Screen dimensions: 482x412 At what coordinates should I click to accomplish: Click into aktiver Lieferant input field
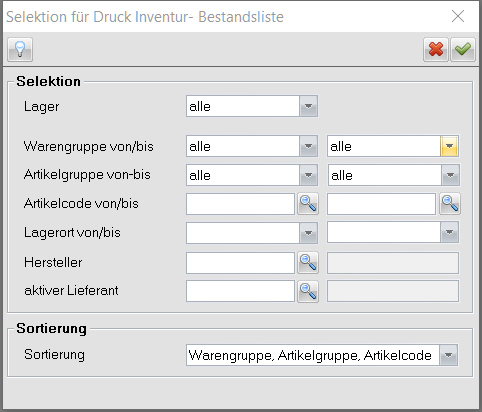coord(240,291)
